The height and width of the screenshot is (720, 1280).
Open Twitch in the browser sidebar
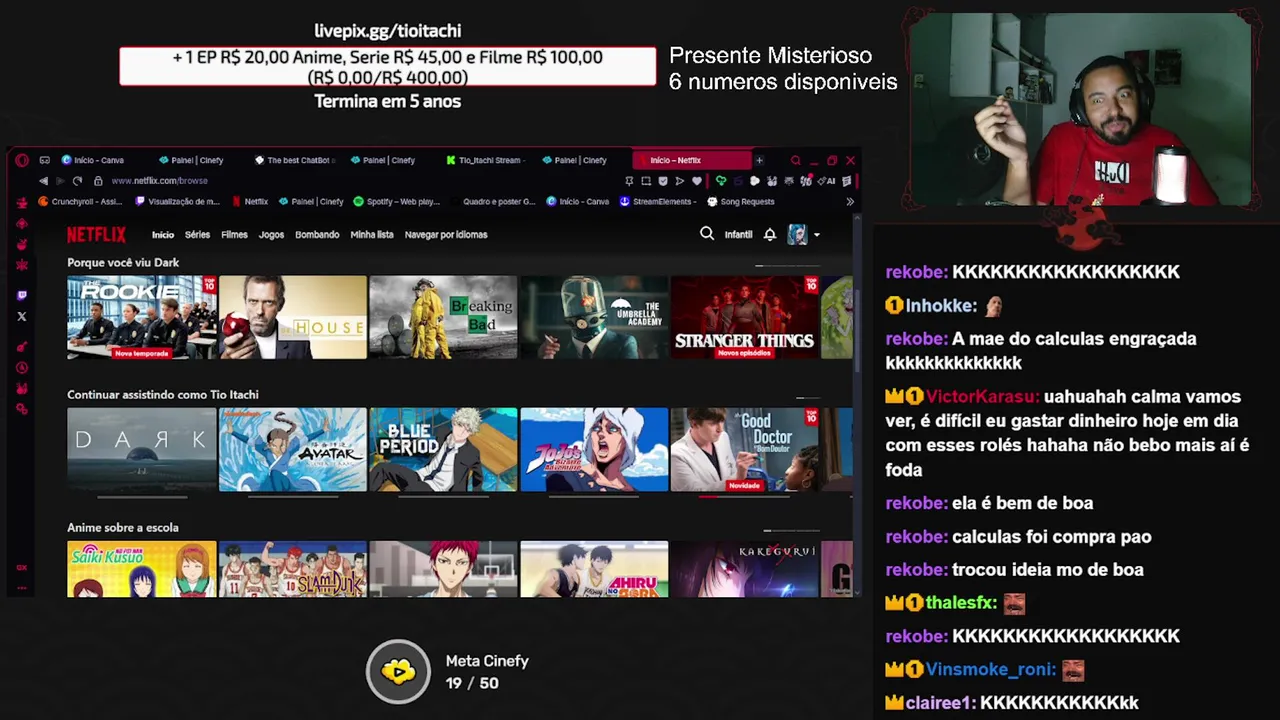pos(22,295)
